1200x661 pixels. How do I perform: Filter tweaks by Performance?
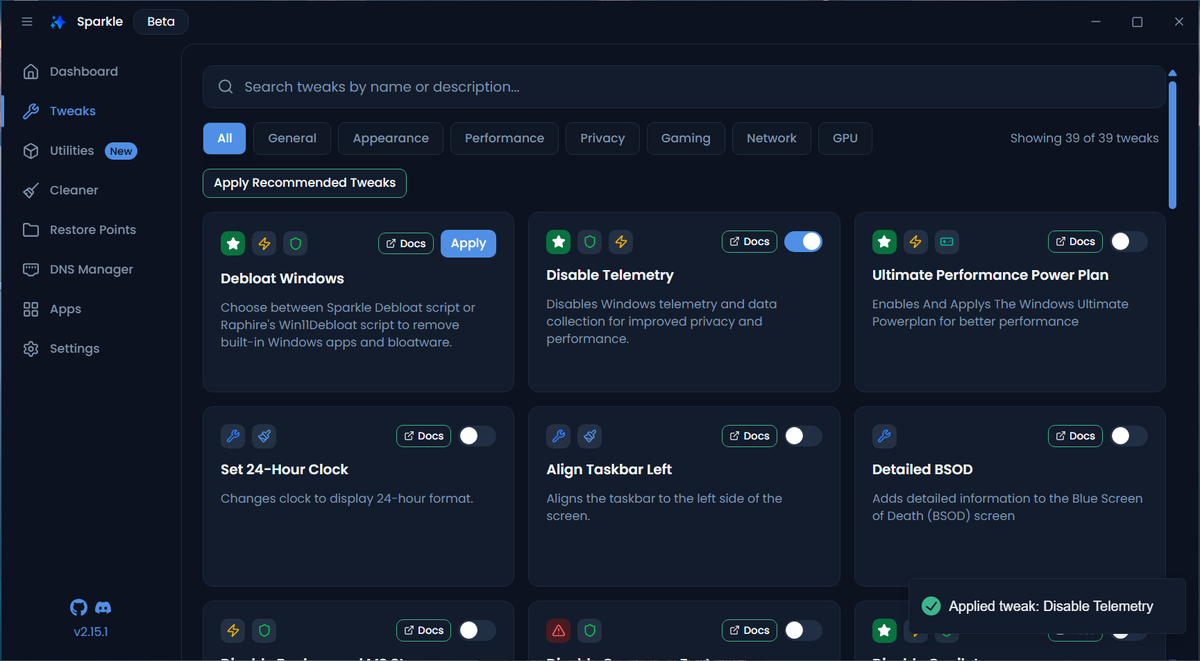505,138
